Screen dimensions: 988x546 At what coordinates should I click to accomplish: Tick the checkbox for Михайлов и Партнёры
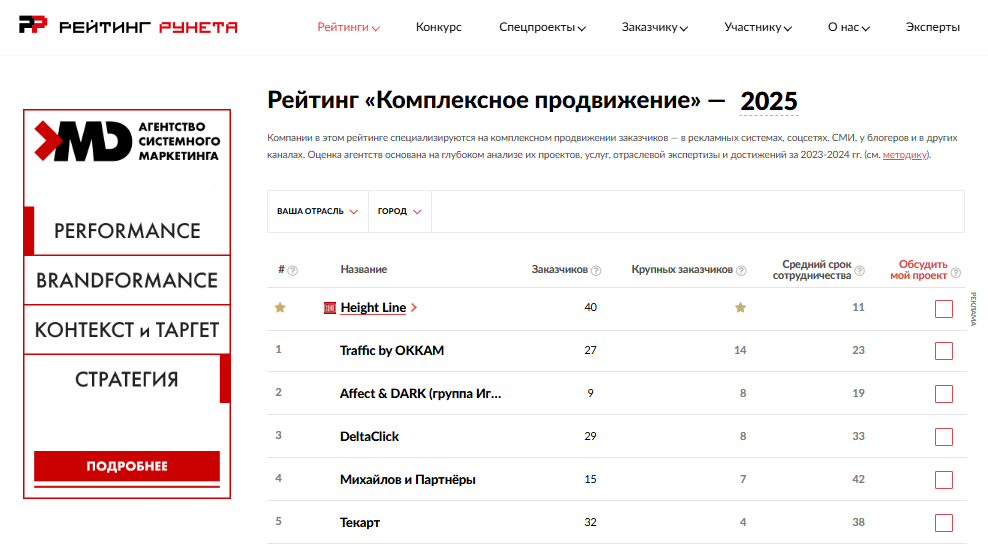[944, 480]
